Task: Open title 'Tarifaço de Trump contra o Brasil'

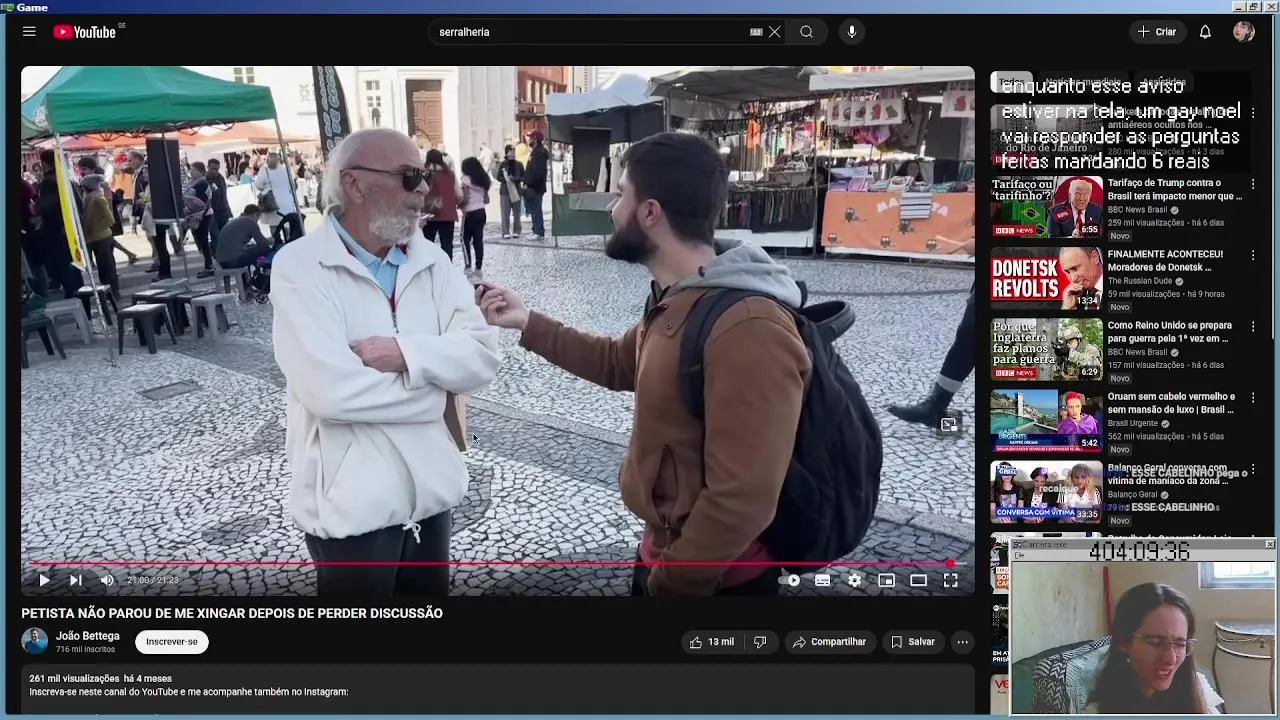Action: pos(1175,190)
